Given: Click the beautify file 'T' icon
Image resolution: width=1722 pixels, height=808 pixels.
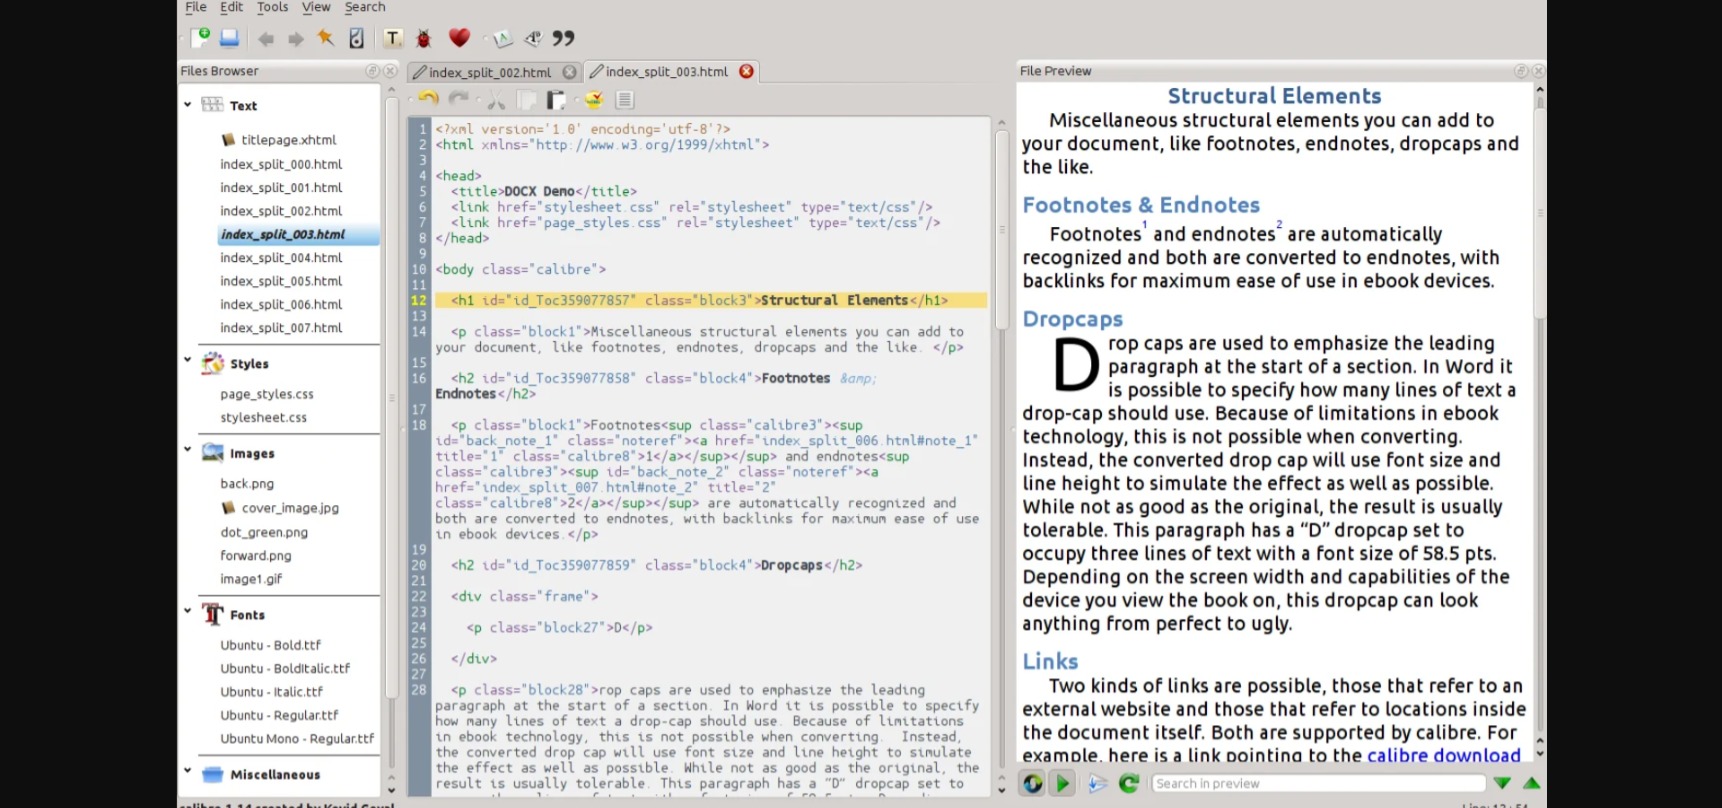Looking at the screenshot, I should coord(393,38).
